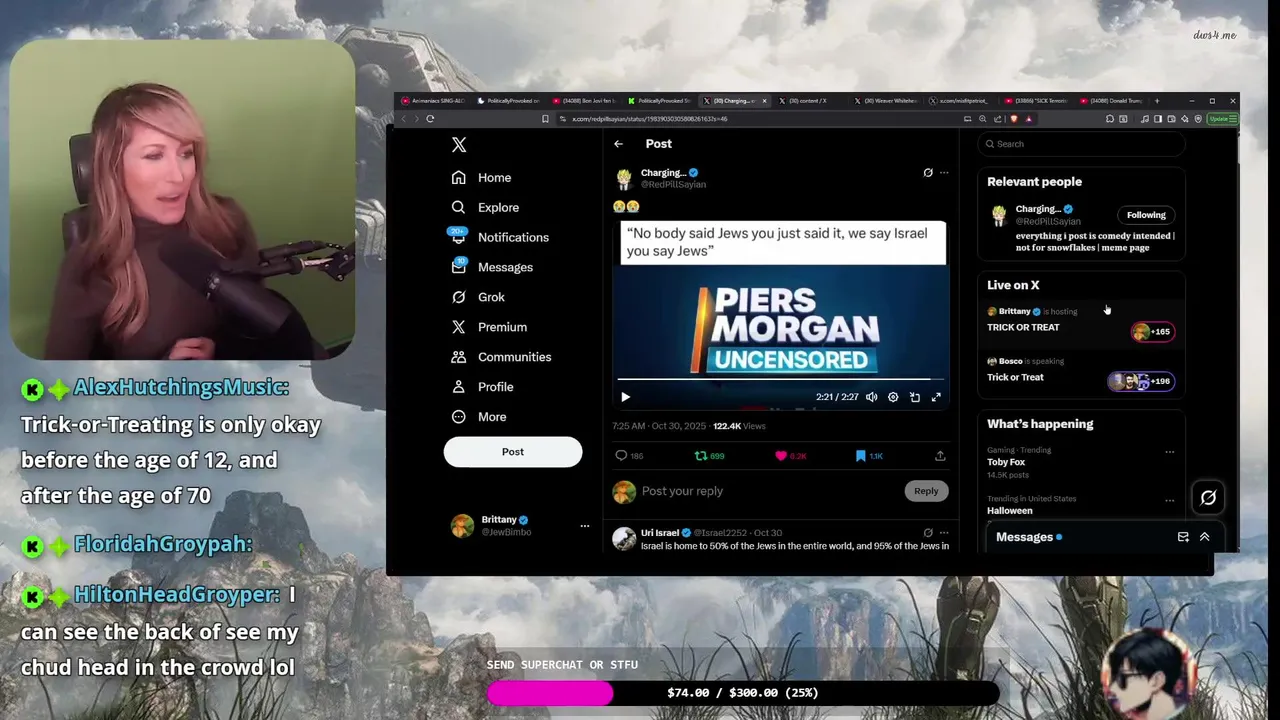
Task: Open Profile in X sidebar
Action: pyautogui.click(x=482, y=387)
